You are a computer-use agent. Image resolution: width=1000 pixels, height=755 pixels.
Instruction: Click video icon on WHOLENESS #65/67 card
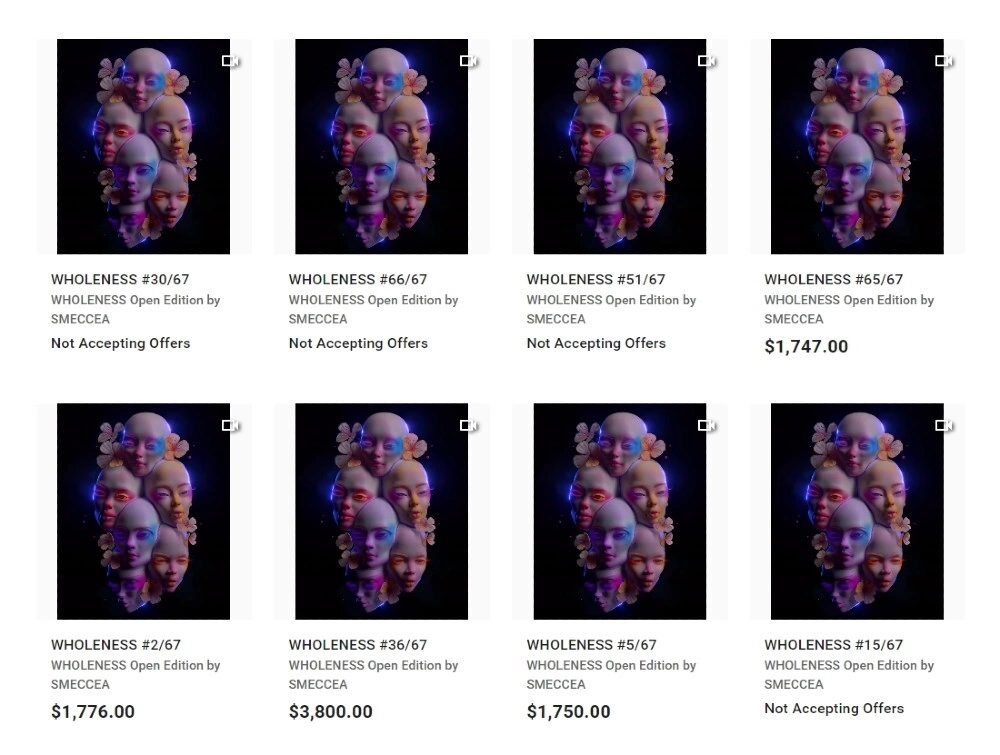coord(945,61)
